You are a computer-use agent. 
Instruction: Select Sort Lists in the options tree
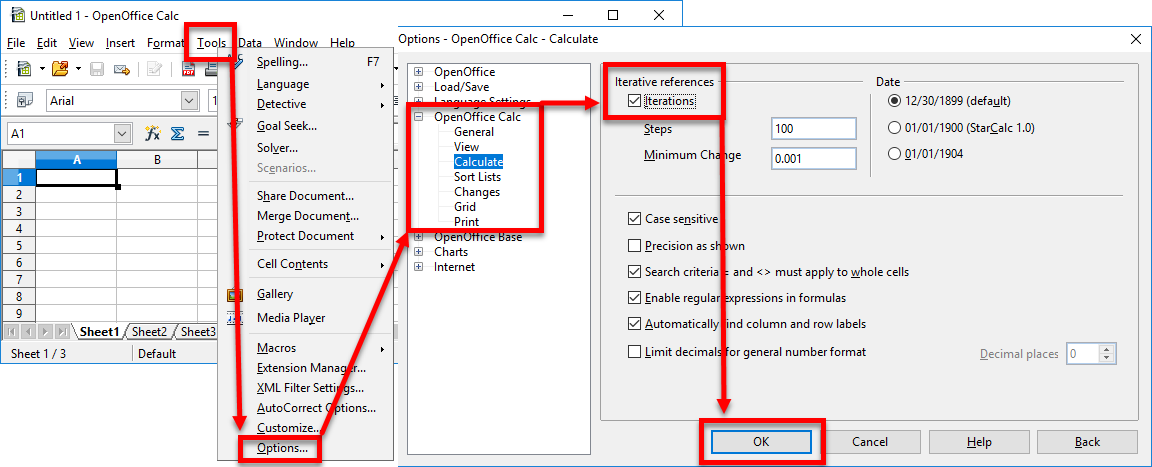(478, 177)
